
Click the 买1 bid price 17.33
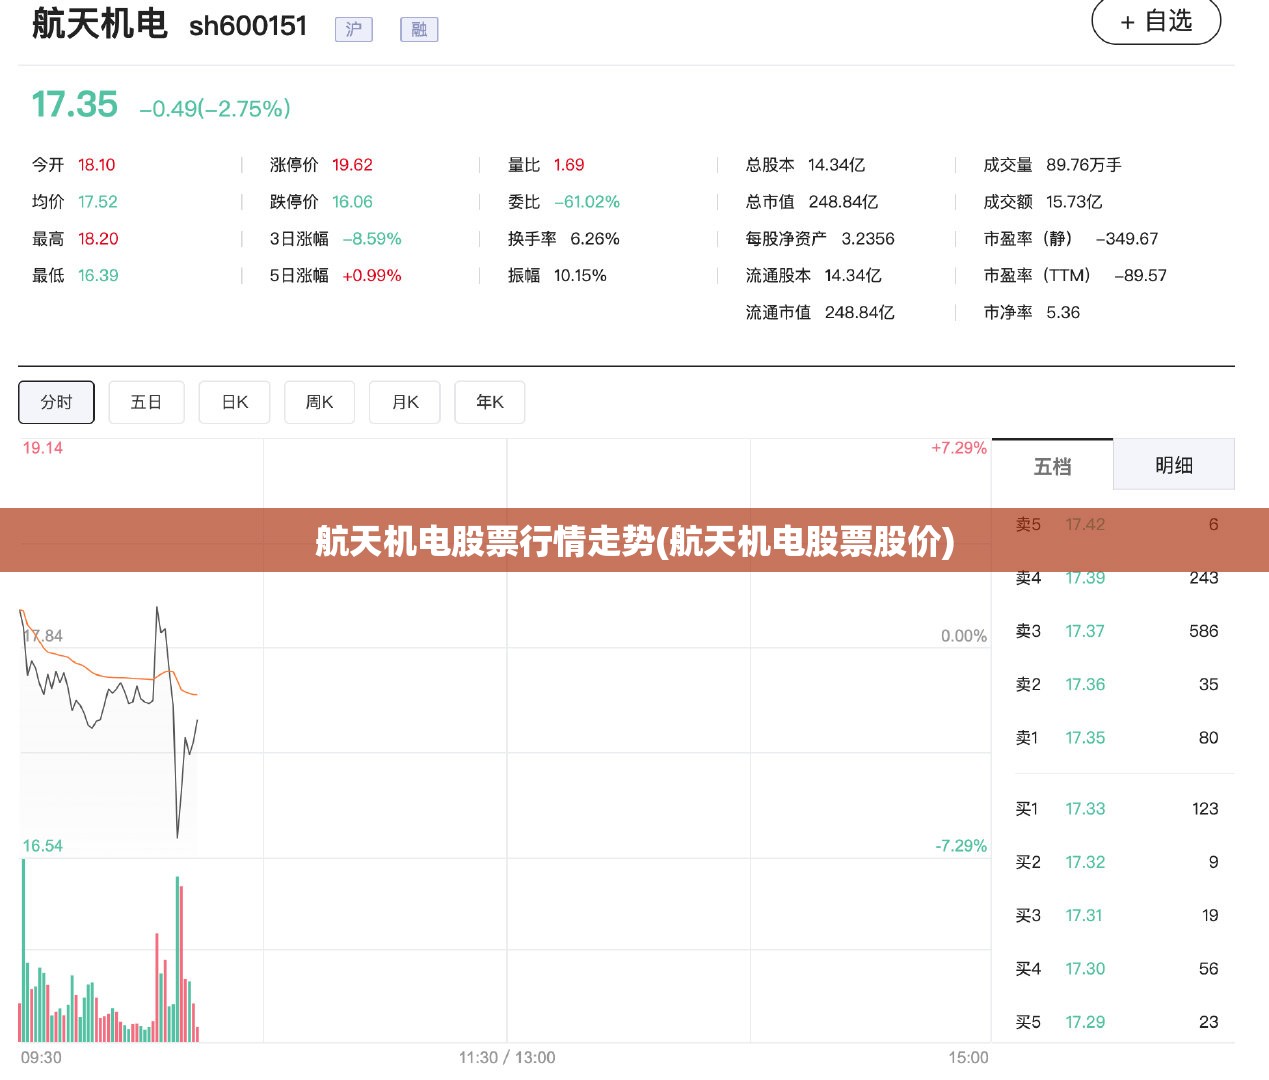(x=1085, y=809)
